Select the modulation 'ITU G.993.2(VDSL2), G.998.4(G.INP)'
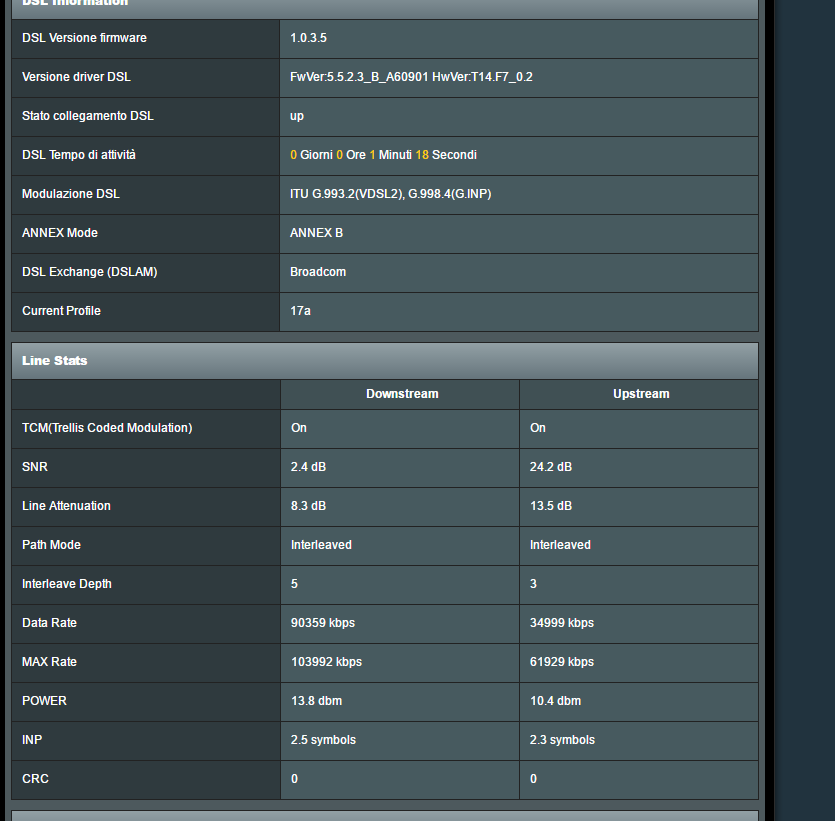Screen dimensions: 835x821 tap(390, 194)
